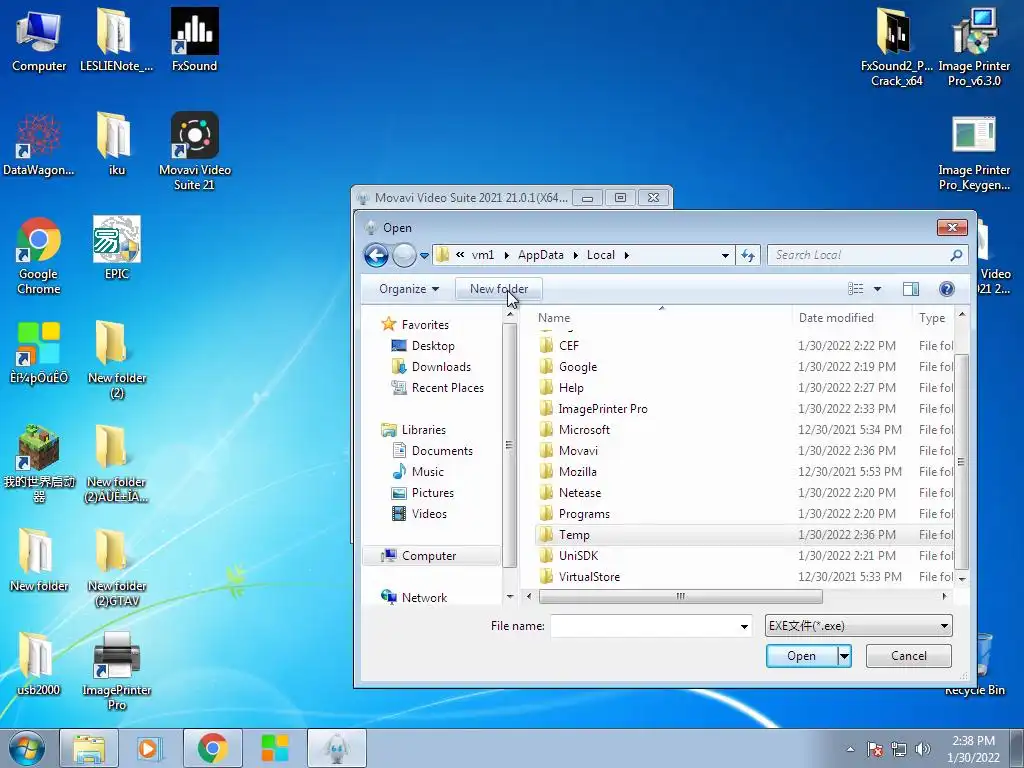Viewport: 1024px width, 768px height.
Task: Click the volume icon in system tray
Action: point(923,749)
